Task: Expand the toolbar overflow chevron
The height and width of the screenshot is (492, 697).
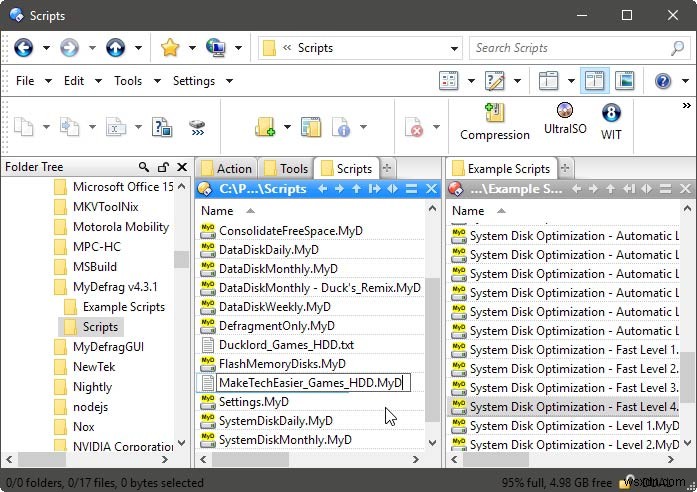Action: click(686, 106)
